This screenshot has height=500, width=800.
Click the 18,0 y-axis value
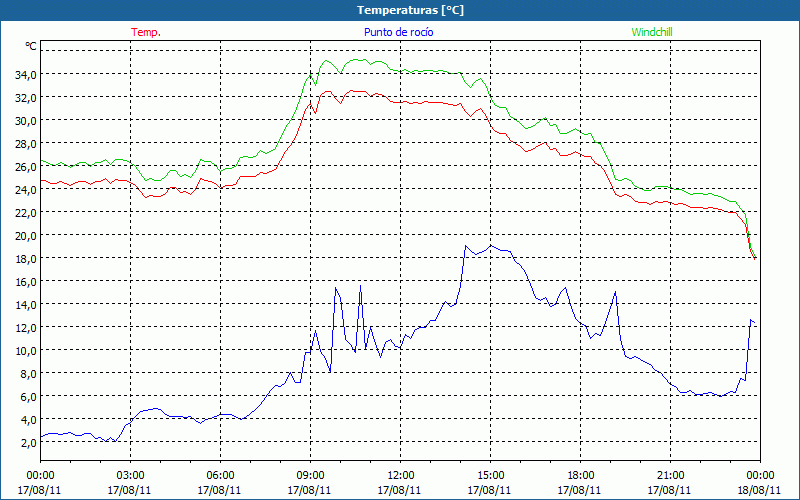pyautogui.click(x=26, y=259)
